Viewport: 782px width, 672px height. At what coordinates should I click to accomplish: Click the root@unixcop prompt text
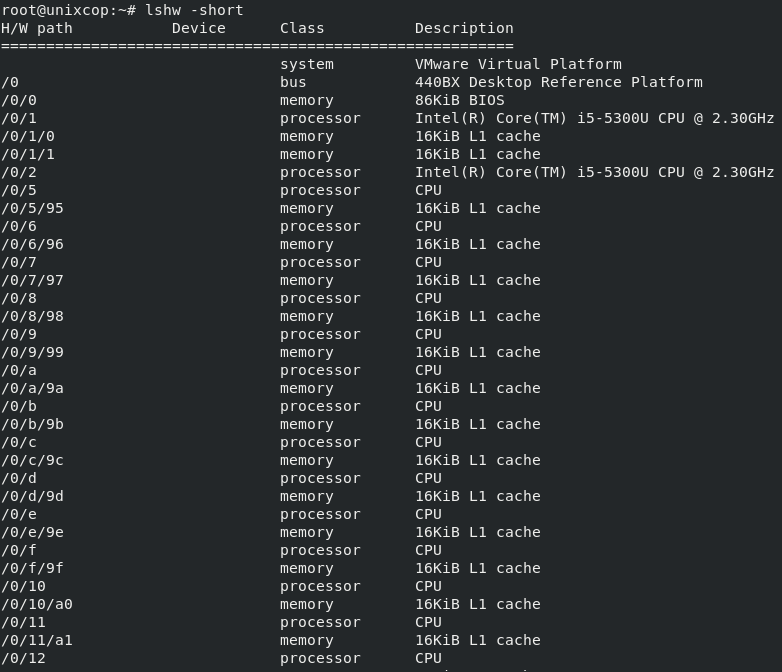point(59,10)
